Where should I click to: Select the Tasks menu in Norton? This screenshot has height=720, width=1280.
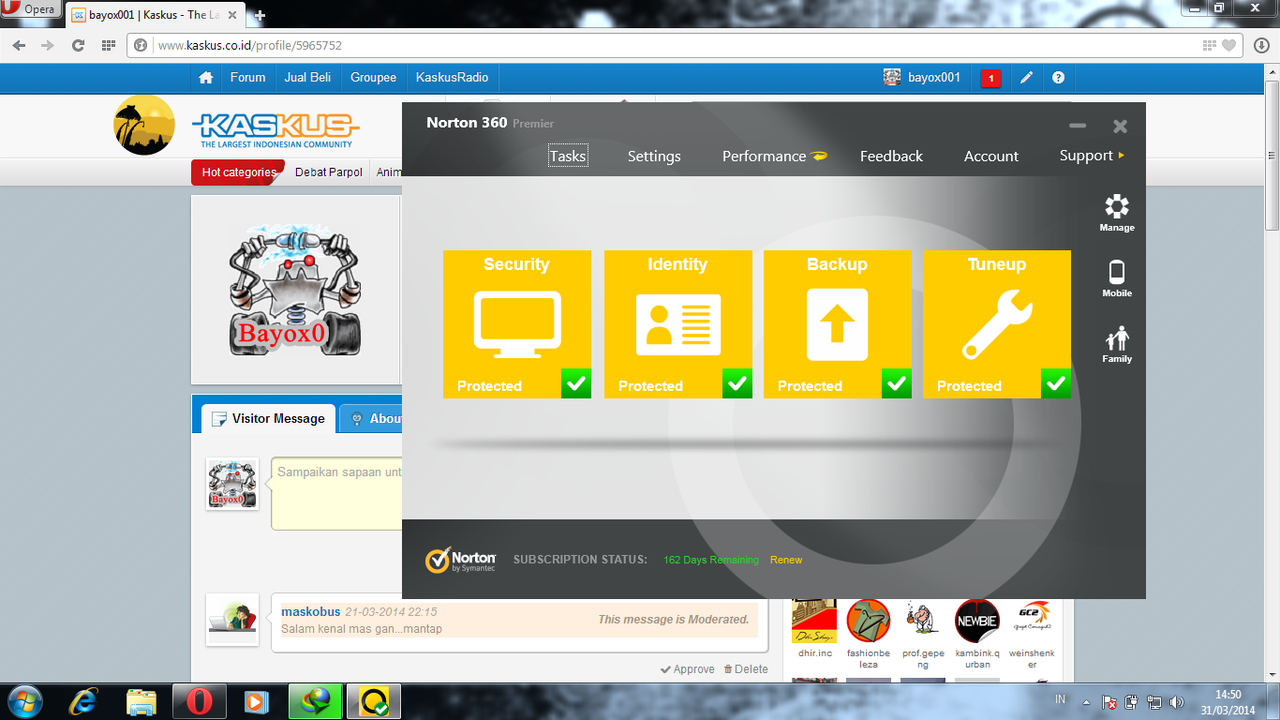[568, 156]
